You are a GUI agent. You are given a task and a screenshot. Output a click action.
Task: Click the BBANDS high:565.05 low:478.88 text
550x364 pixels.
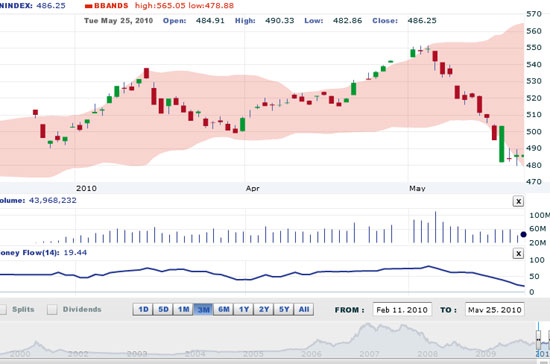[159, 6]
